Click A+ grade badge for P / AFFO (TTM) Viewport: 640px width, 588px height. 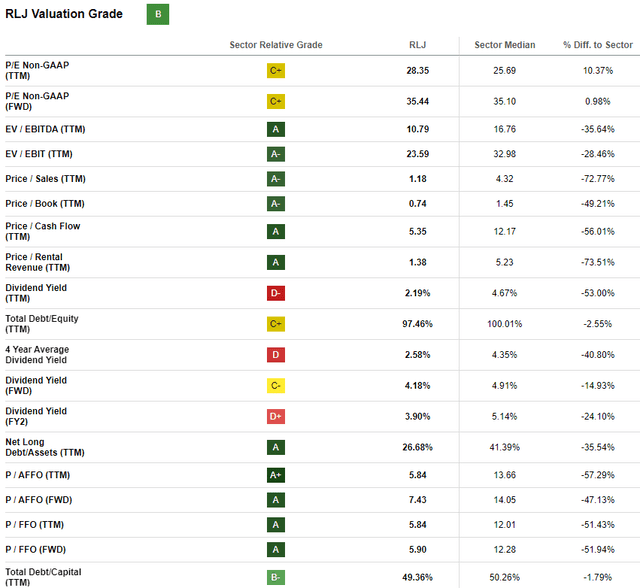[276, 475]
